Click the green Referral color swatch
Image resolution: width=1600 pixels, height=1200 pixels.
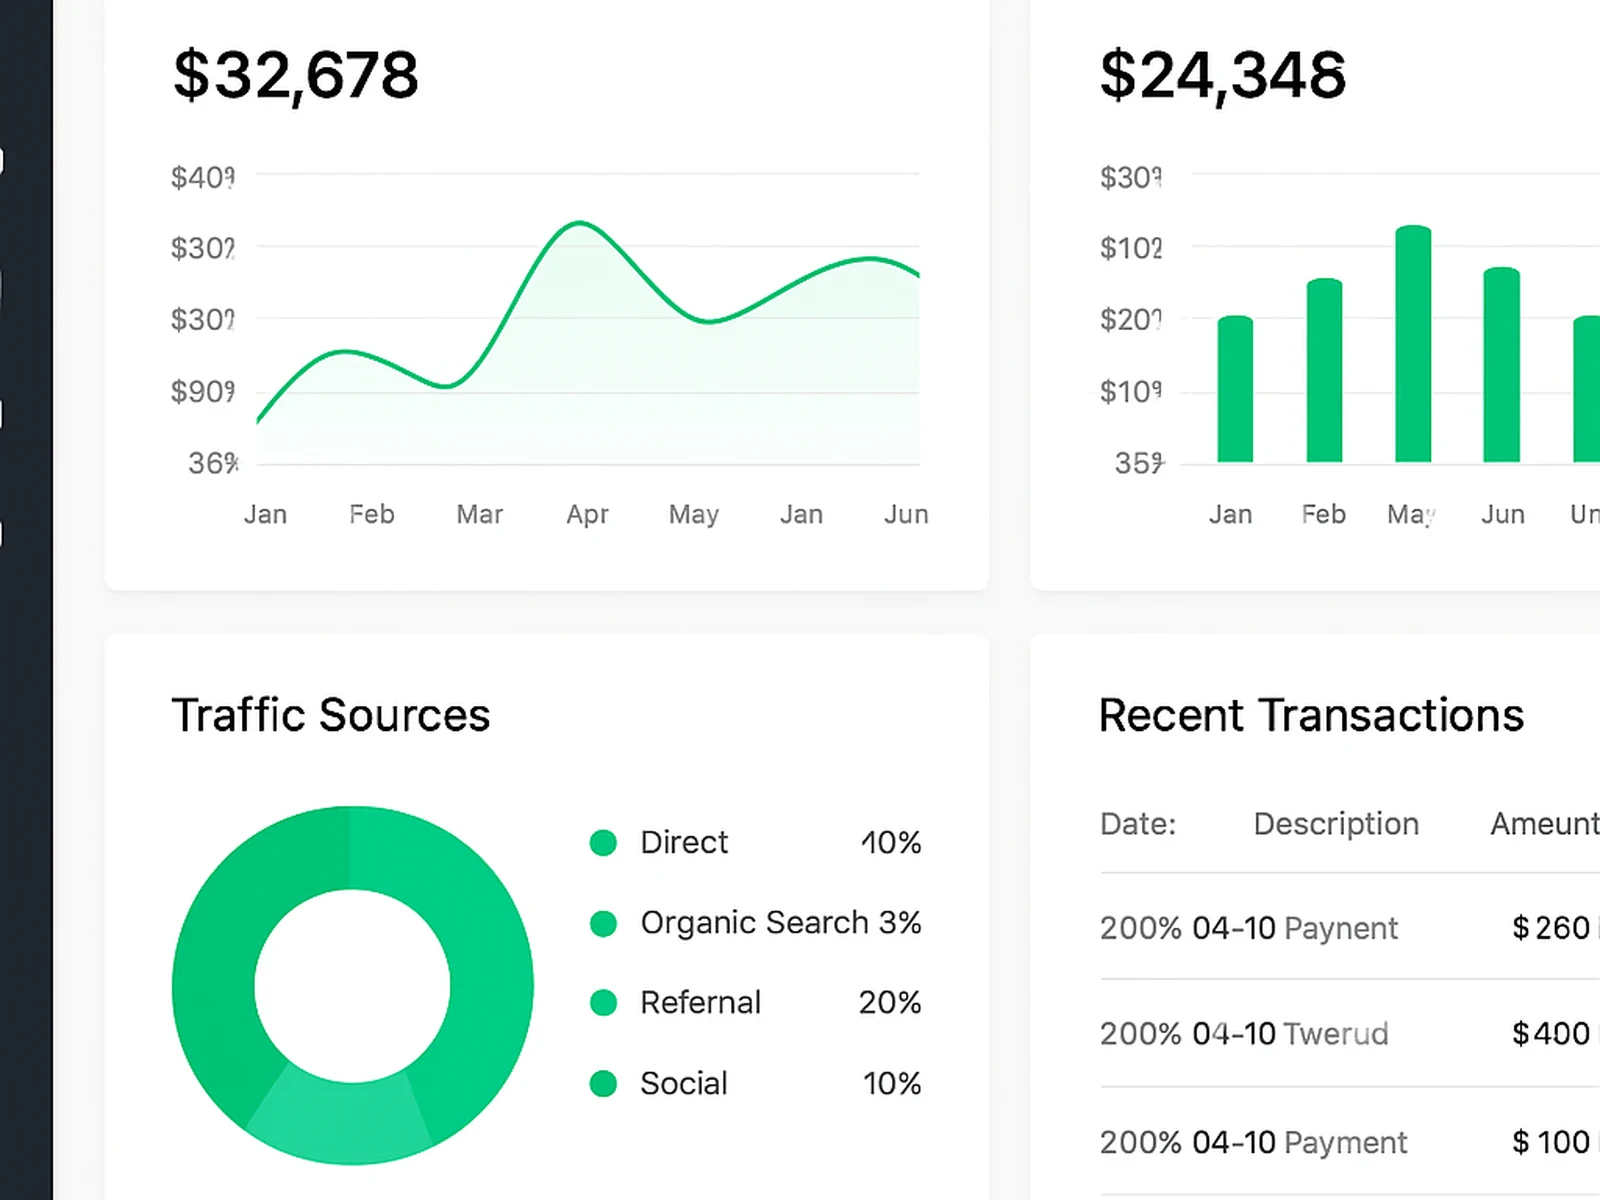[604, 1003]
